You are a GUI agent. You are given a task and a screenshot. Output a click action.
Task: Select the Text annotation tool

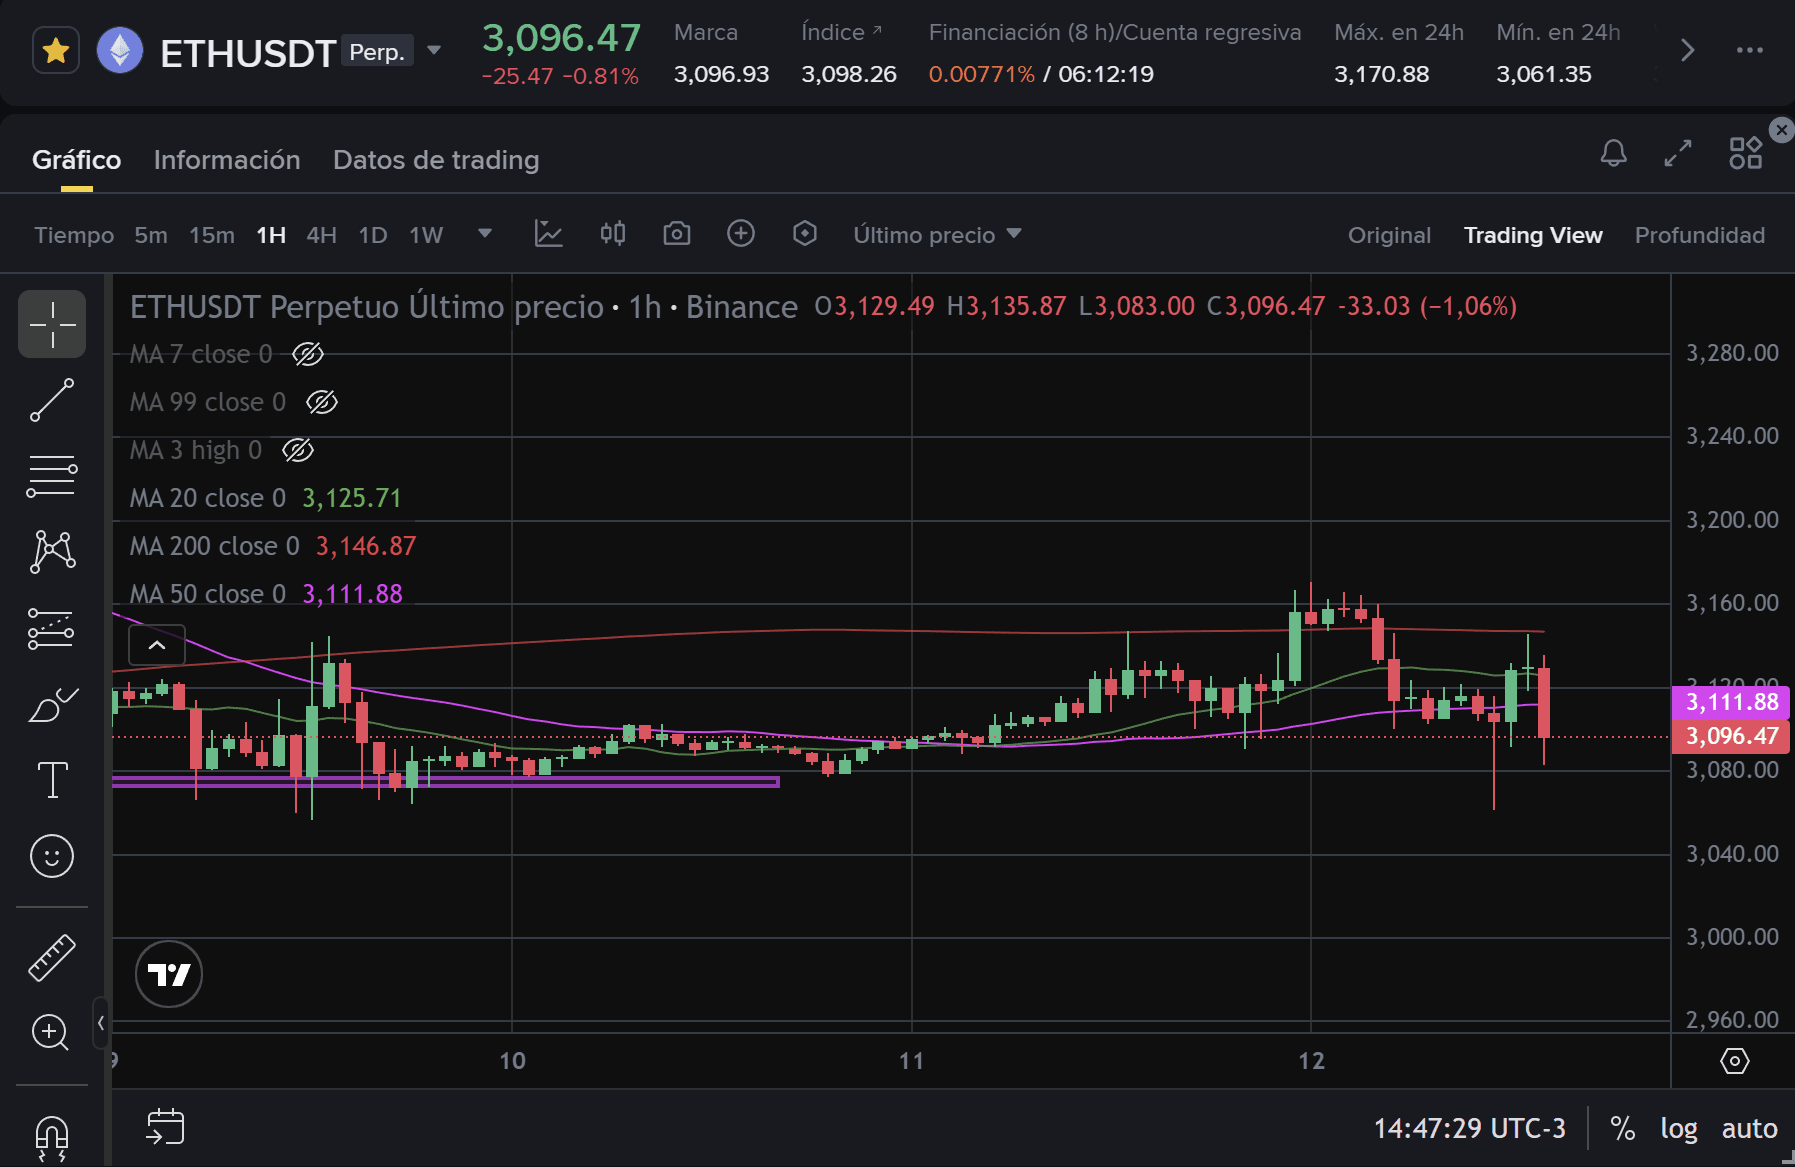point(52,780)
